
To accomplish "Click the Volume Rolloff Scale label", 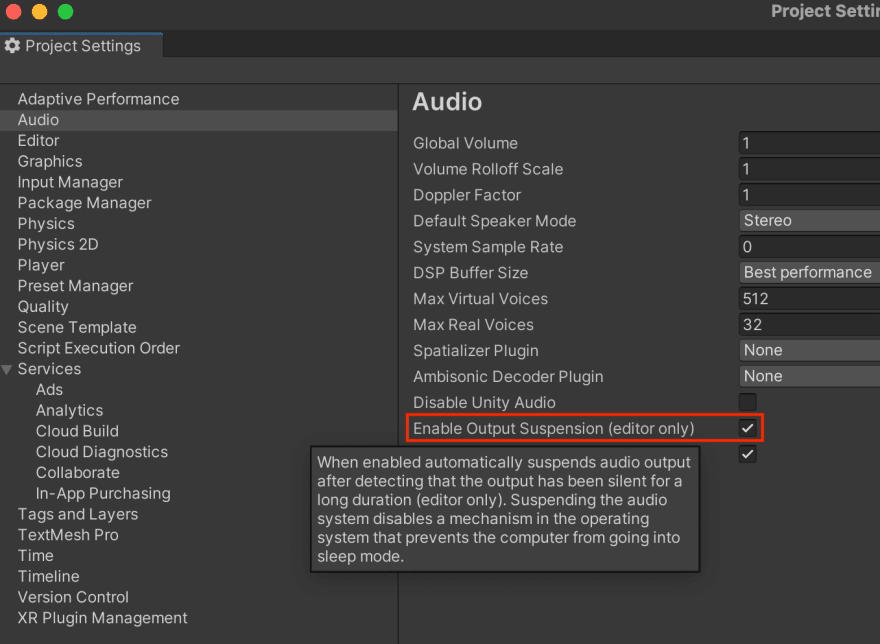I will coord(488,169).
